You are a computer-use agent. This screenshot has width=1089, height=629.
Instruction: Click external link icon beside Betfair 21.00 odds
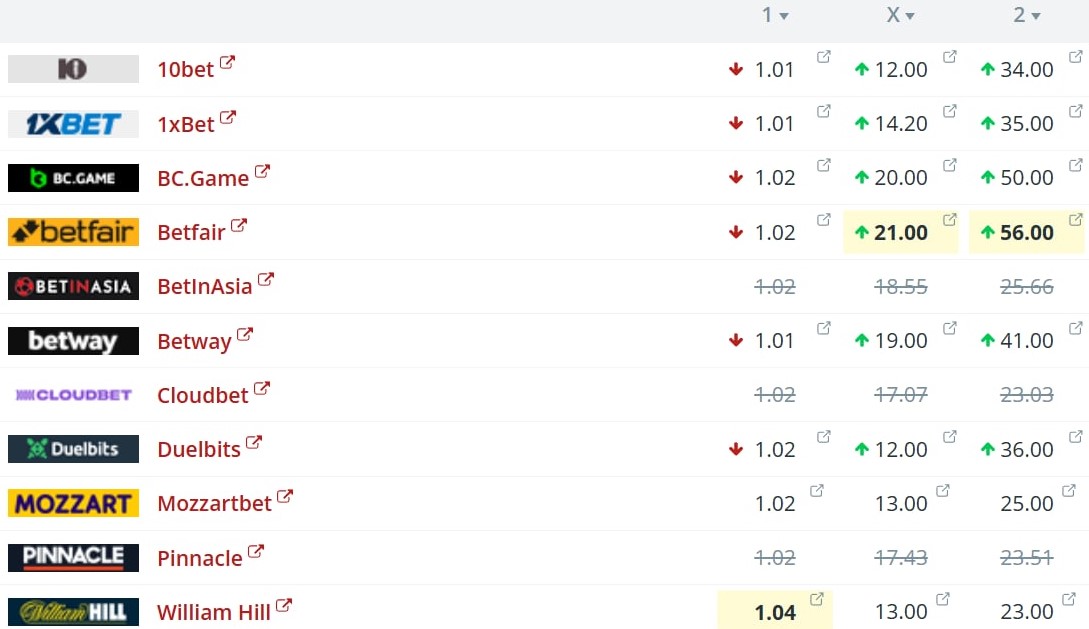tap(949, 219)
